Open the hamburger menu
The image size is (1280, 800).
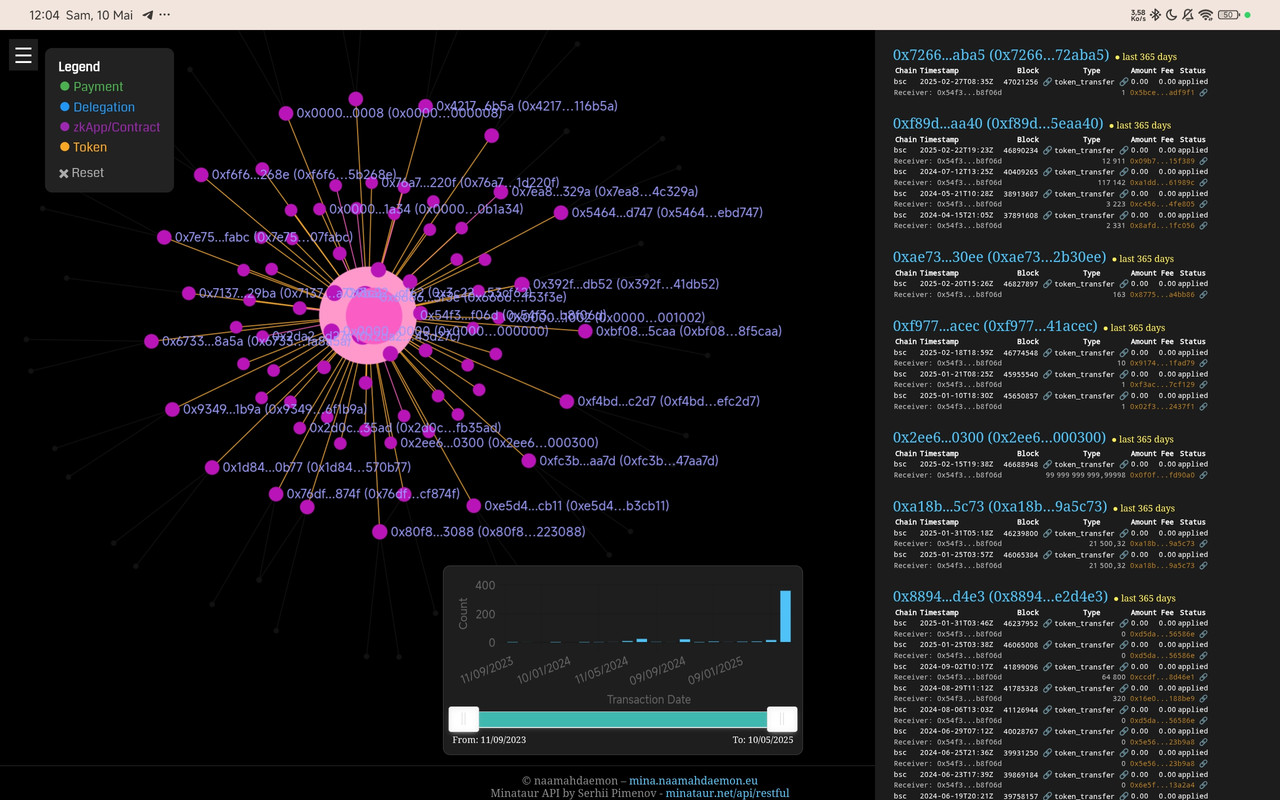coord(23,54)
